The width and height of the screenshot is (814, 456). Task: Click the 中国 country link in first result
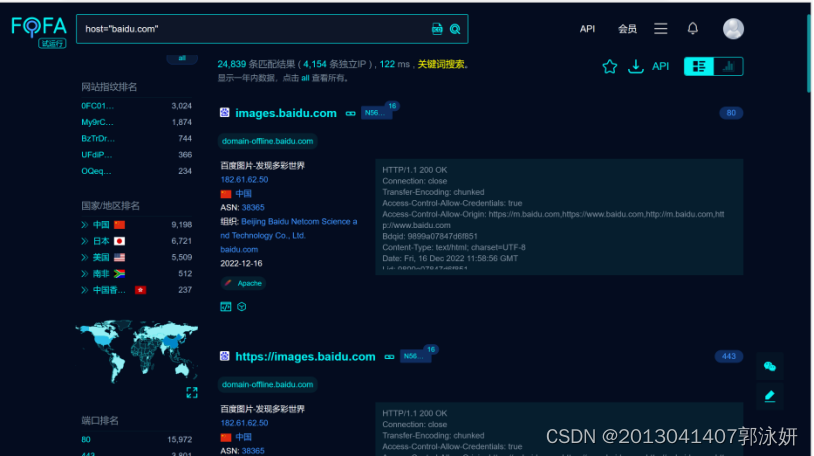(243, 194)
